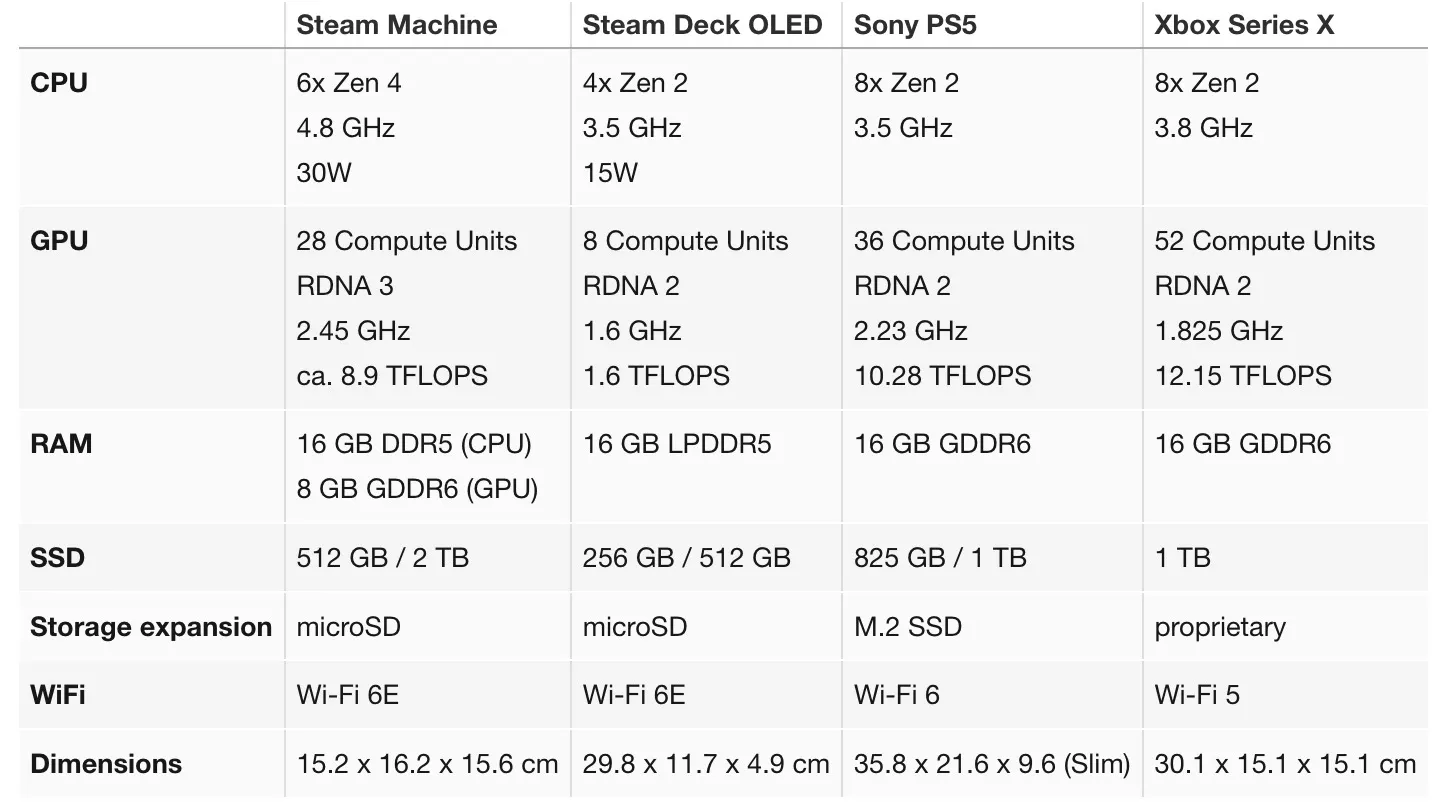Click the Steam Deck OLED column header
The height and width of the screenshot is (804, 1446).
click(702, 25)
